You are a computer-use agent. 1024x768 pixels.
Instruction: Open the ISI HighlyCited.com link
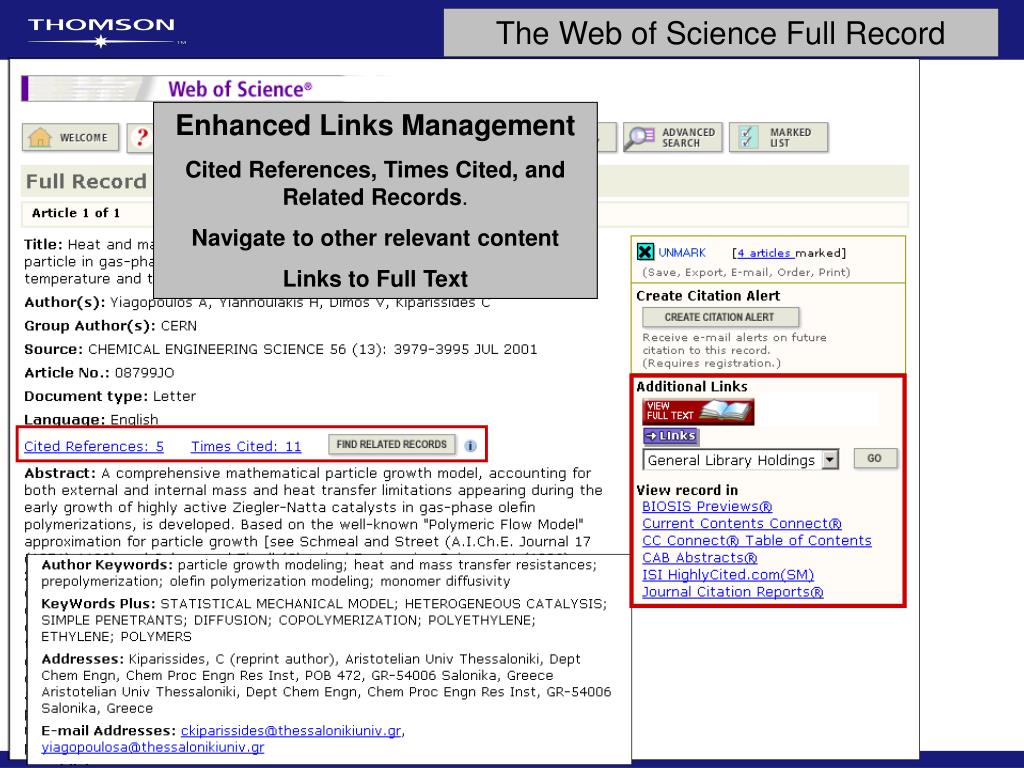pos(728,574)
